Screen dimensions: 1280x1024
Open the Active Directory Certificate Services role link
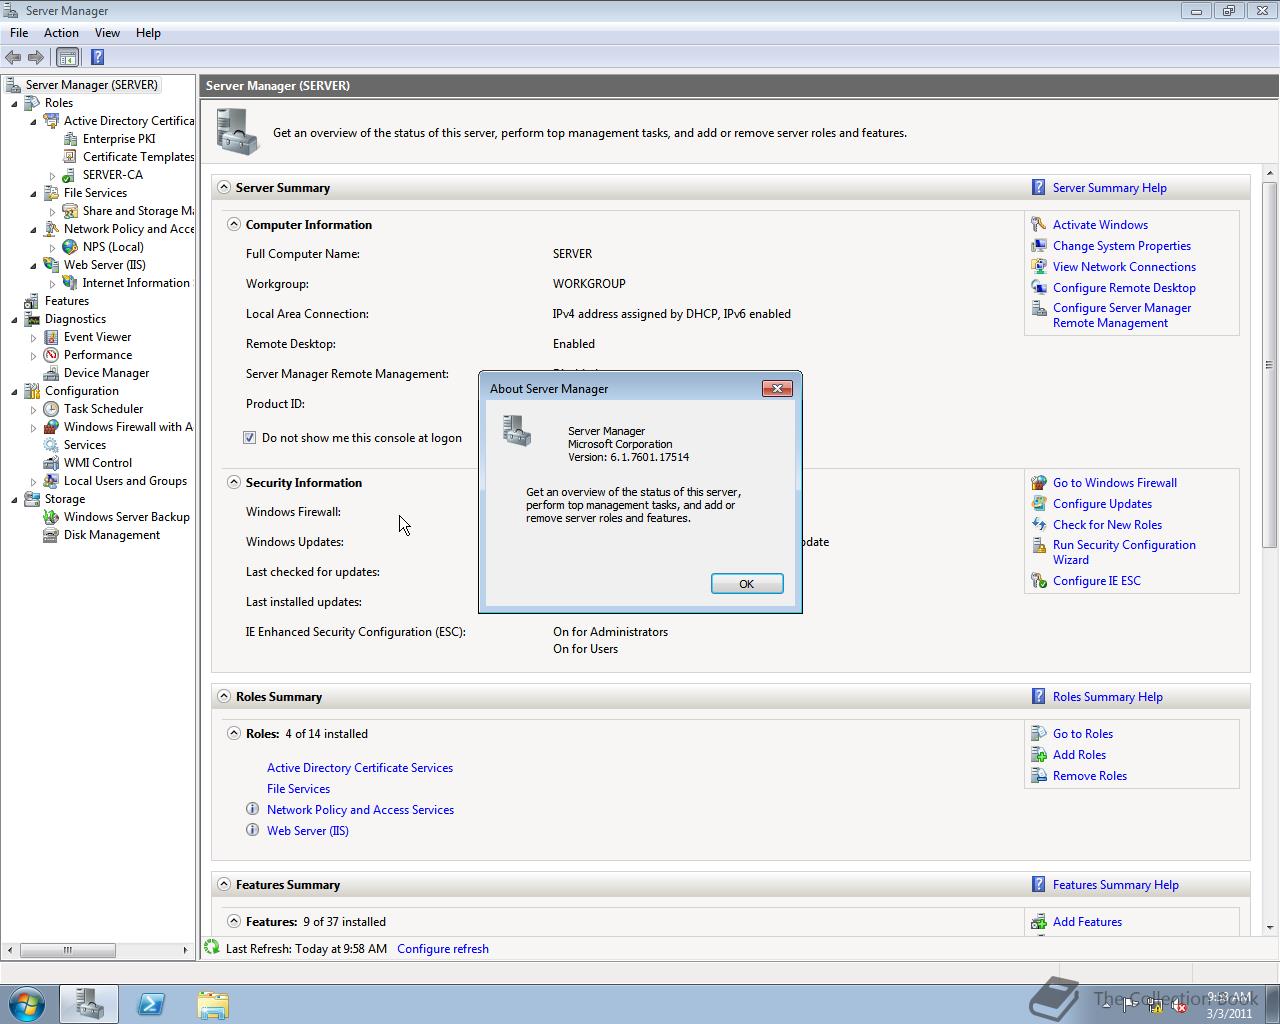point(360,768)
